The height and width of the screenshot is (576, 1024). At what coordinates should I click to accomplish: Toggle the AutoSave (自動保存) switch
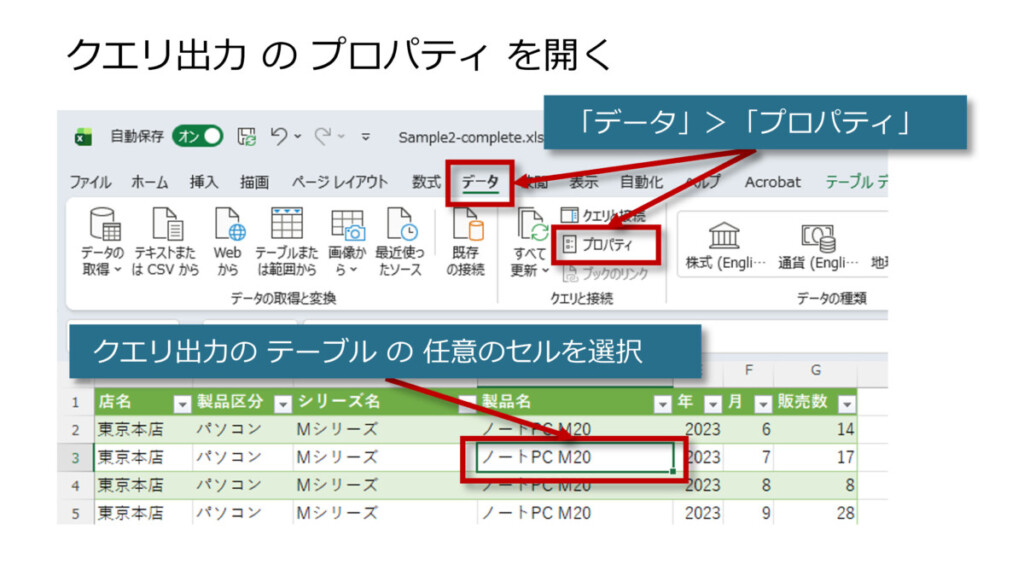pyautogui.click(x=197, y=137)
